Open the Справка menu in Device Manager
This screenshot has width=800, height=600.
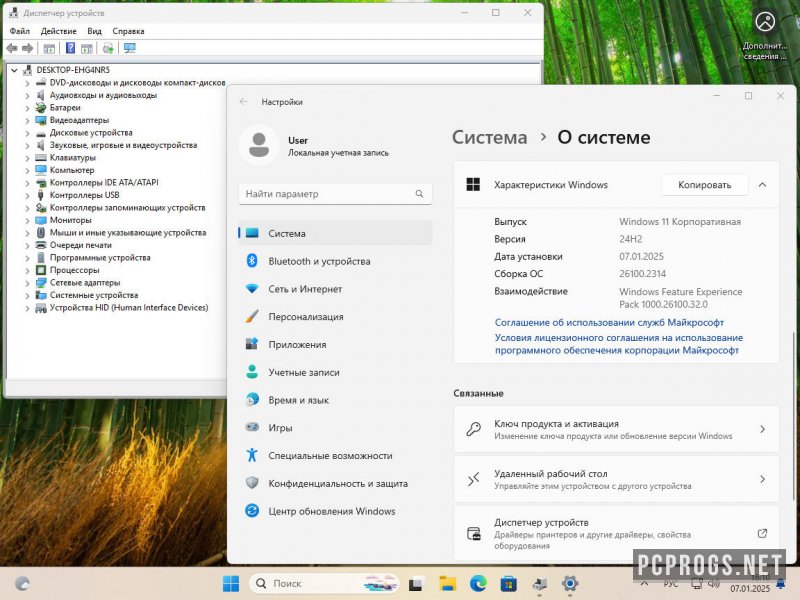(128, 31)
